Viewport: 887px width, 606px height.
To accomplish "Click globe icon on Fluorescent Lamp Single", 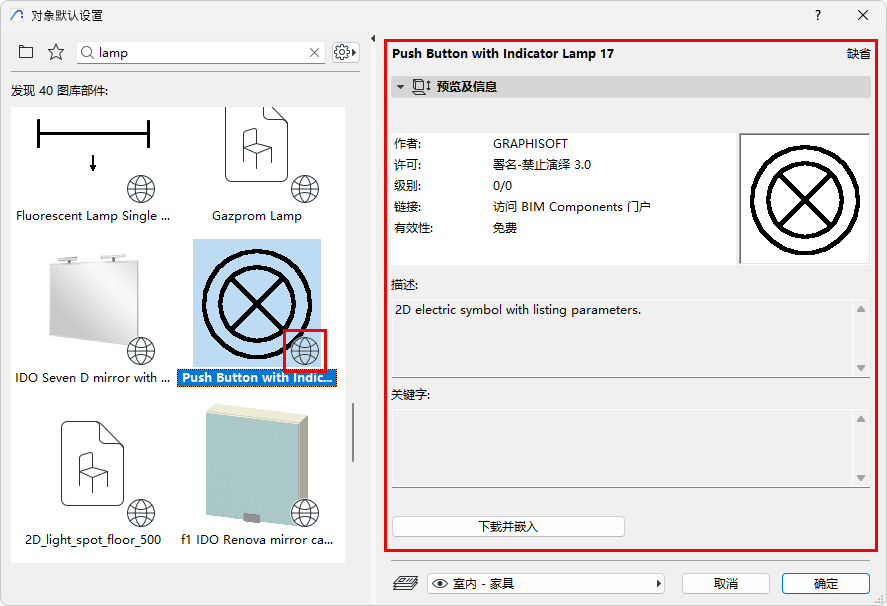I will [141, 189].
